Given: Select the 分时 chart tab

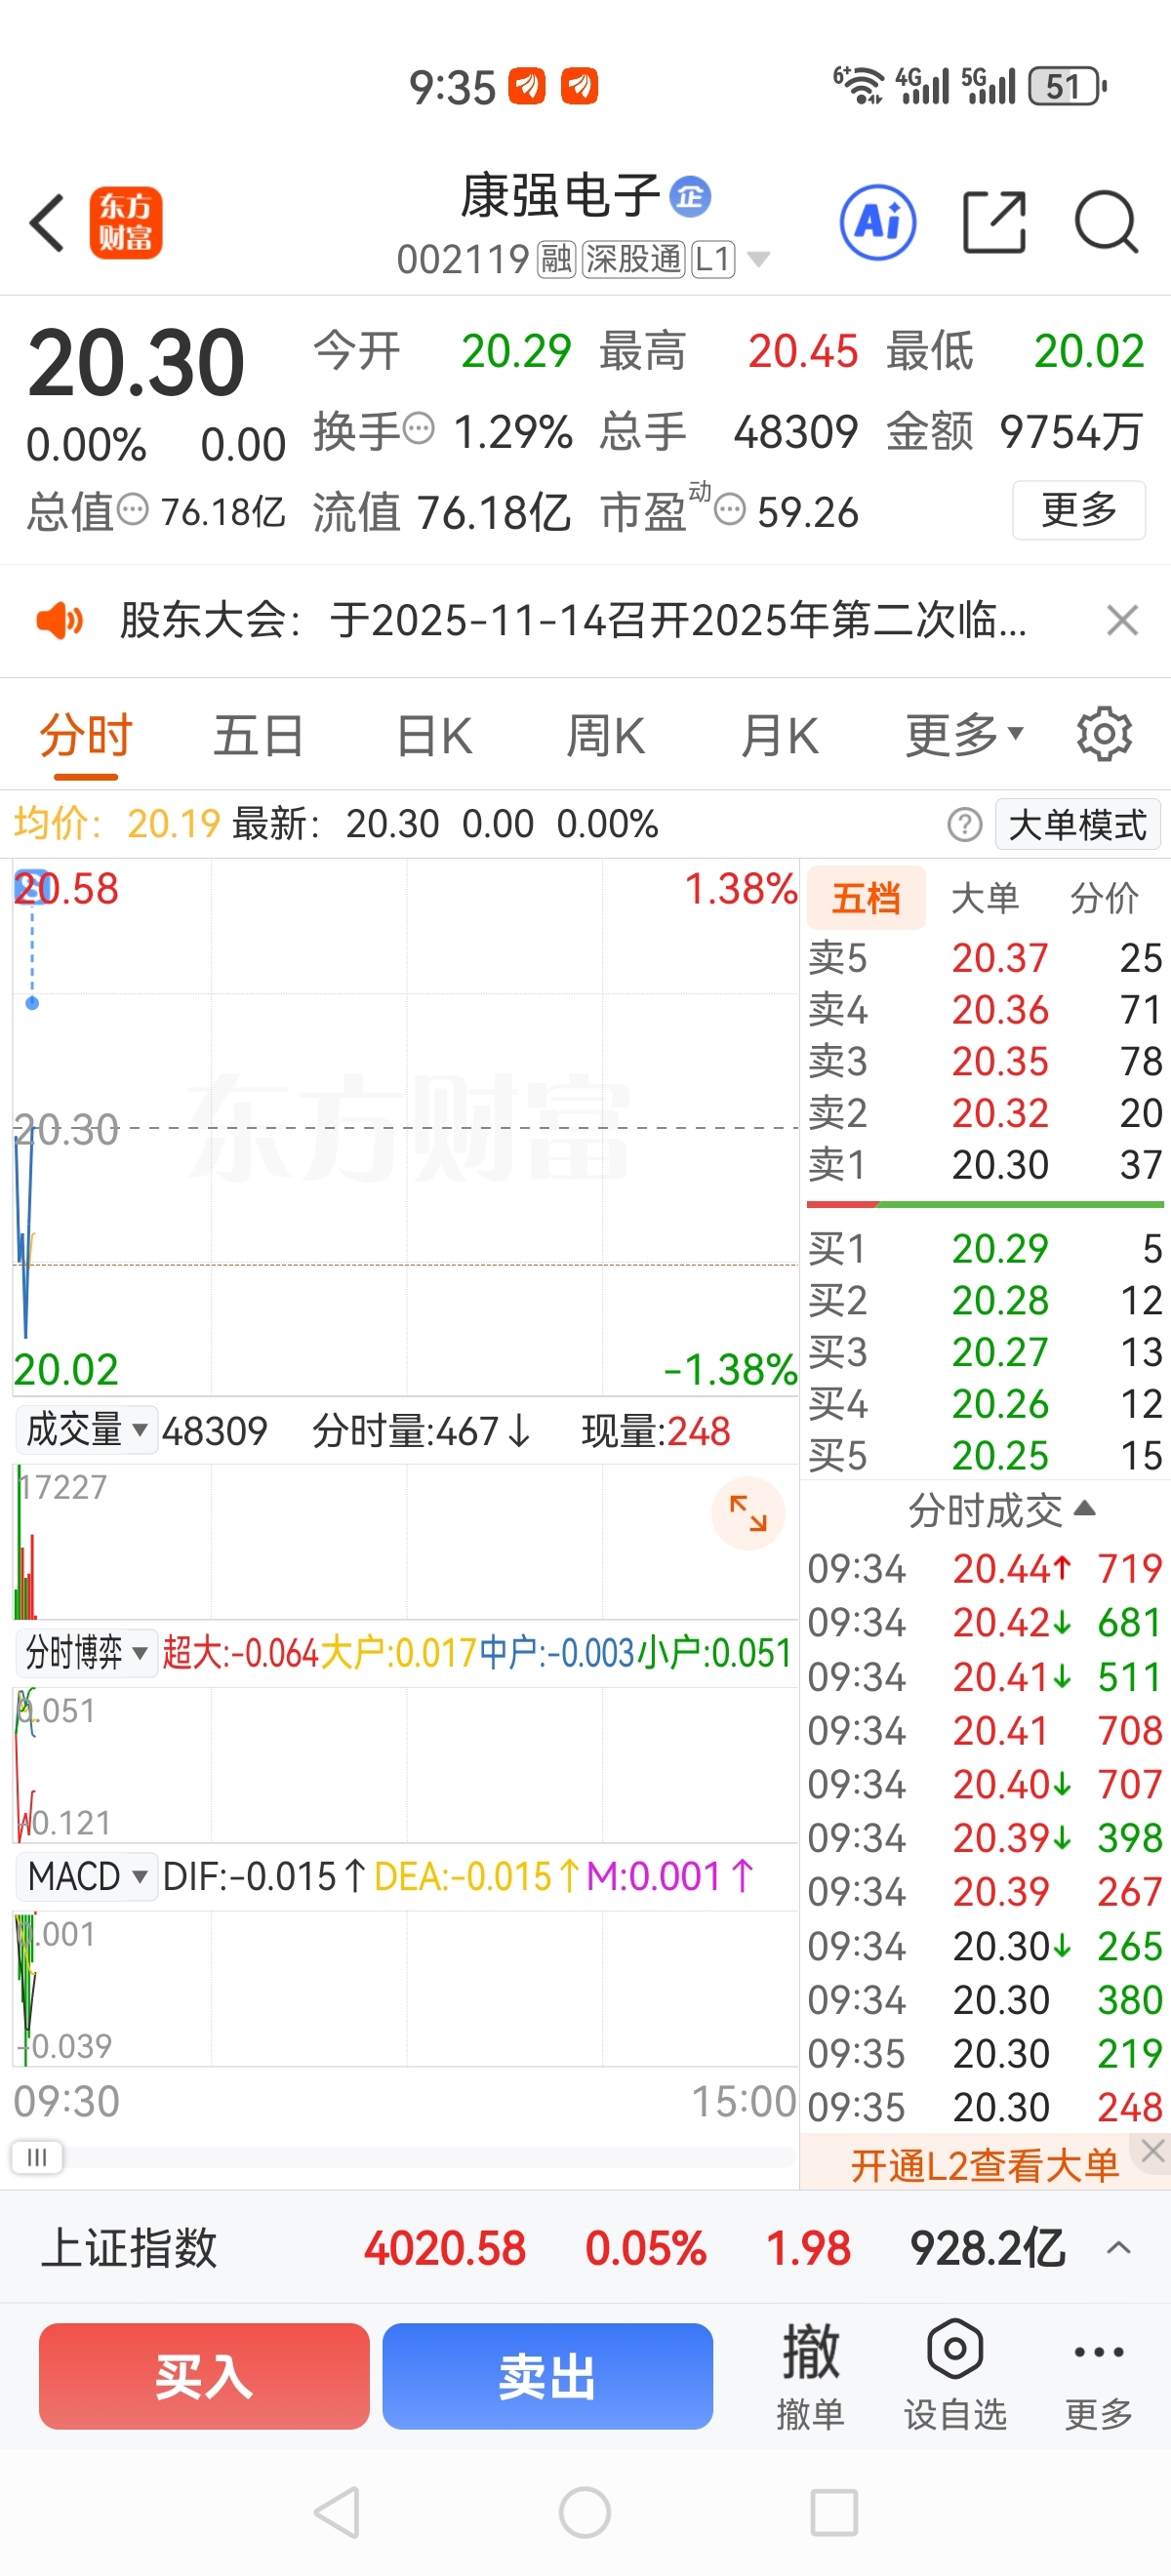Looking at the screenshot, I should 86,737.
